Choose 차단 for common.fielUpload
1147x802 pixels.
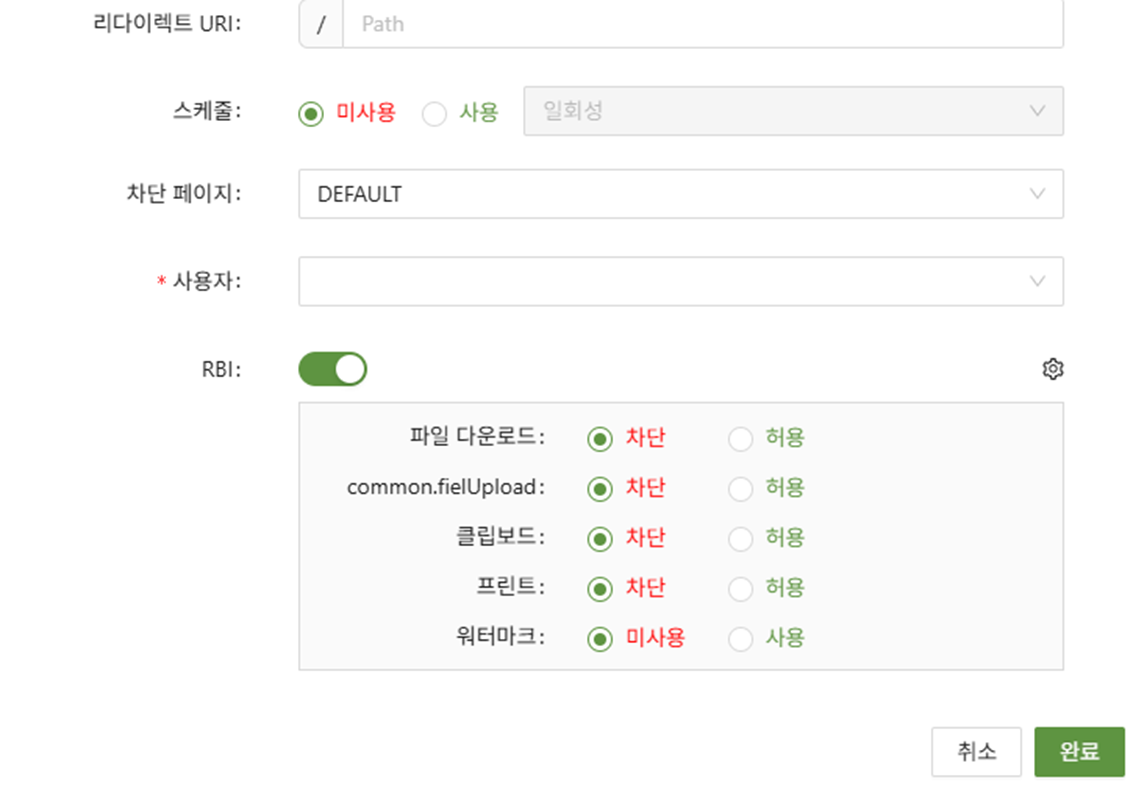600,488
